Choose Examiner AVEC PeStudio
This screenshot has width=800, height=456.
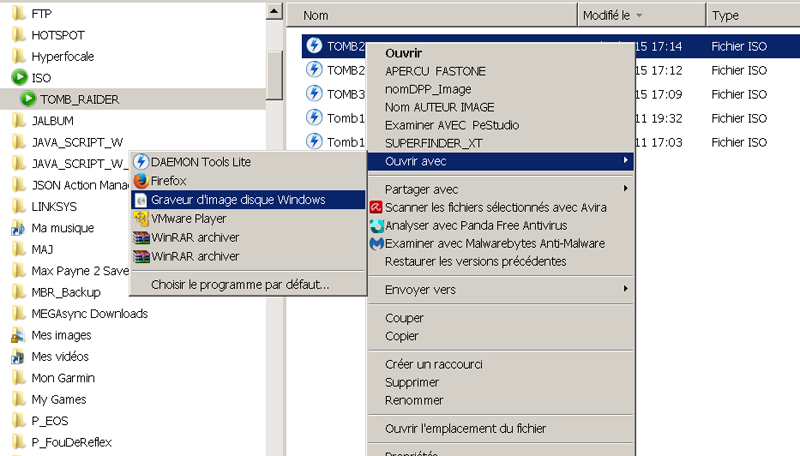point(501,125)
